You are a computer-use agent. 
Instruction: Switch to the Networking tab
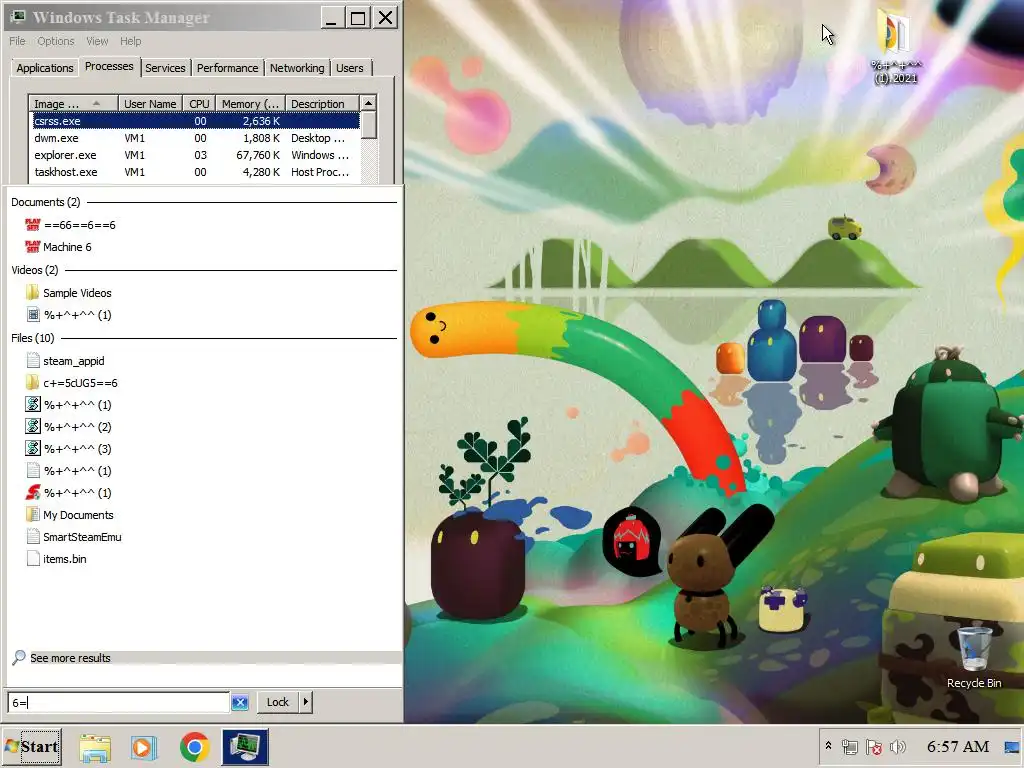[296, 68]
